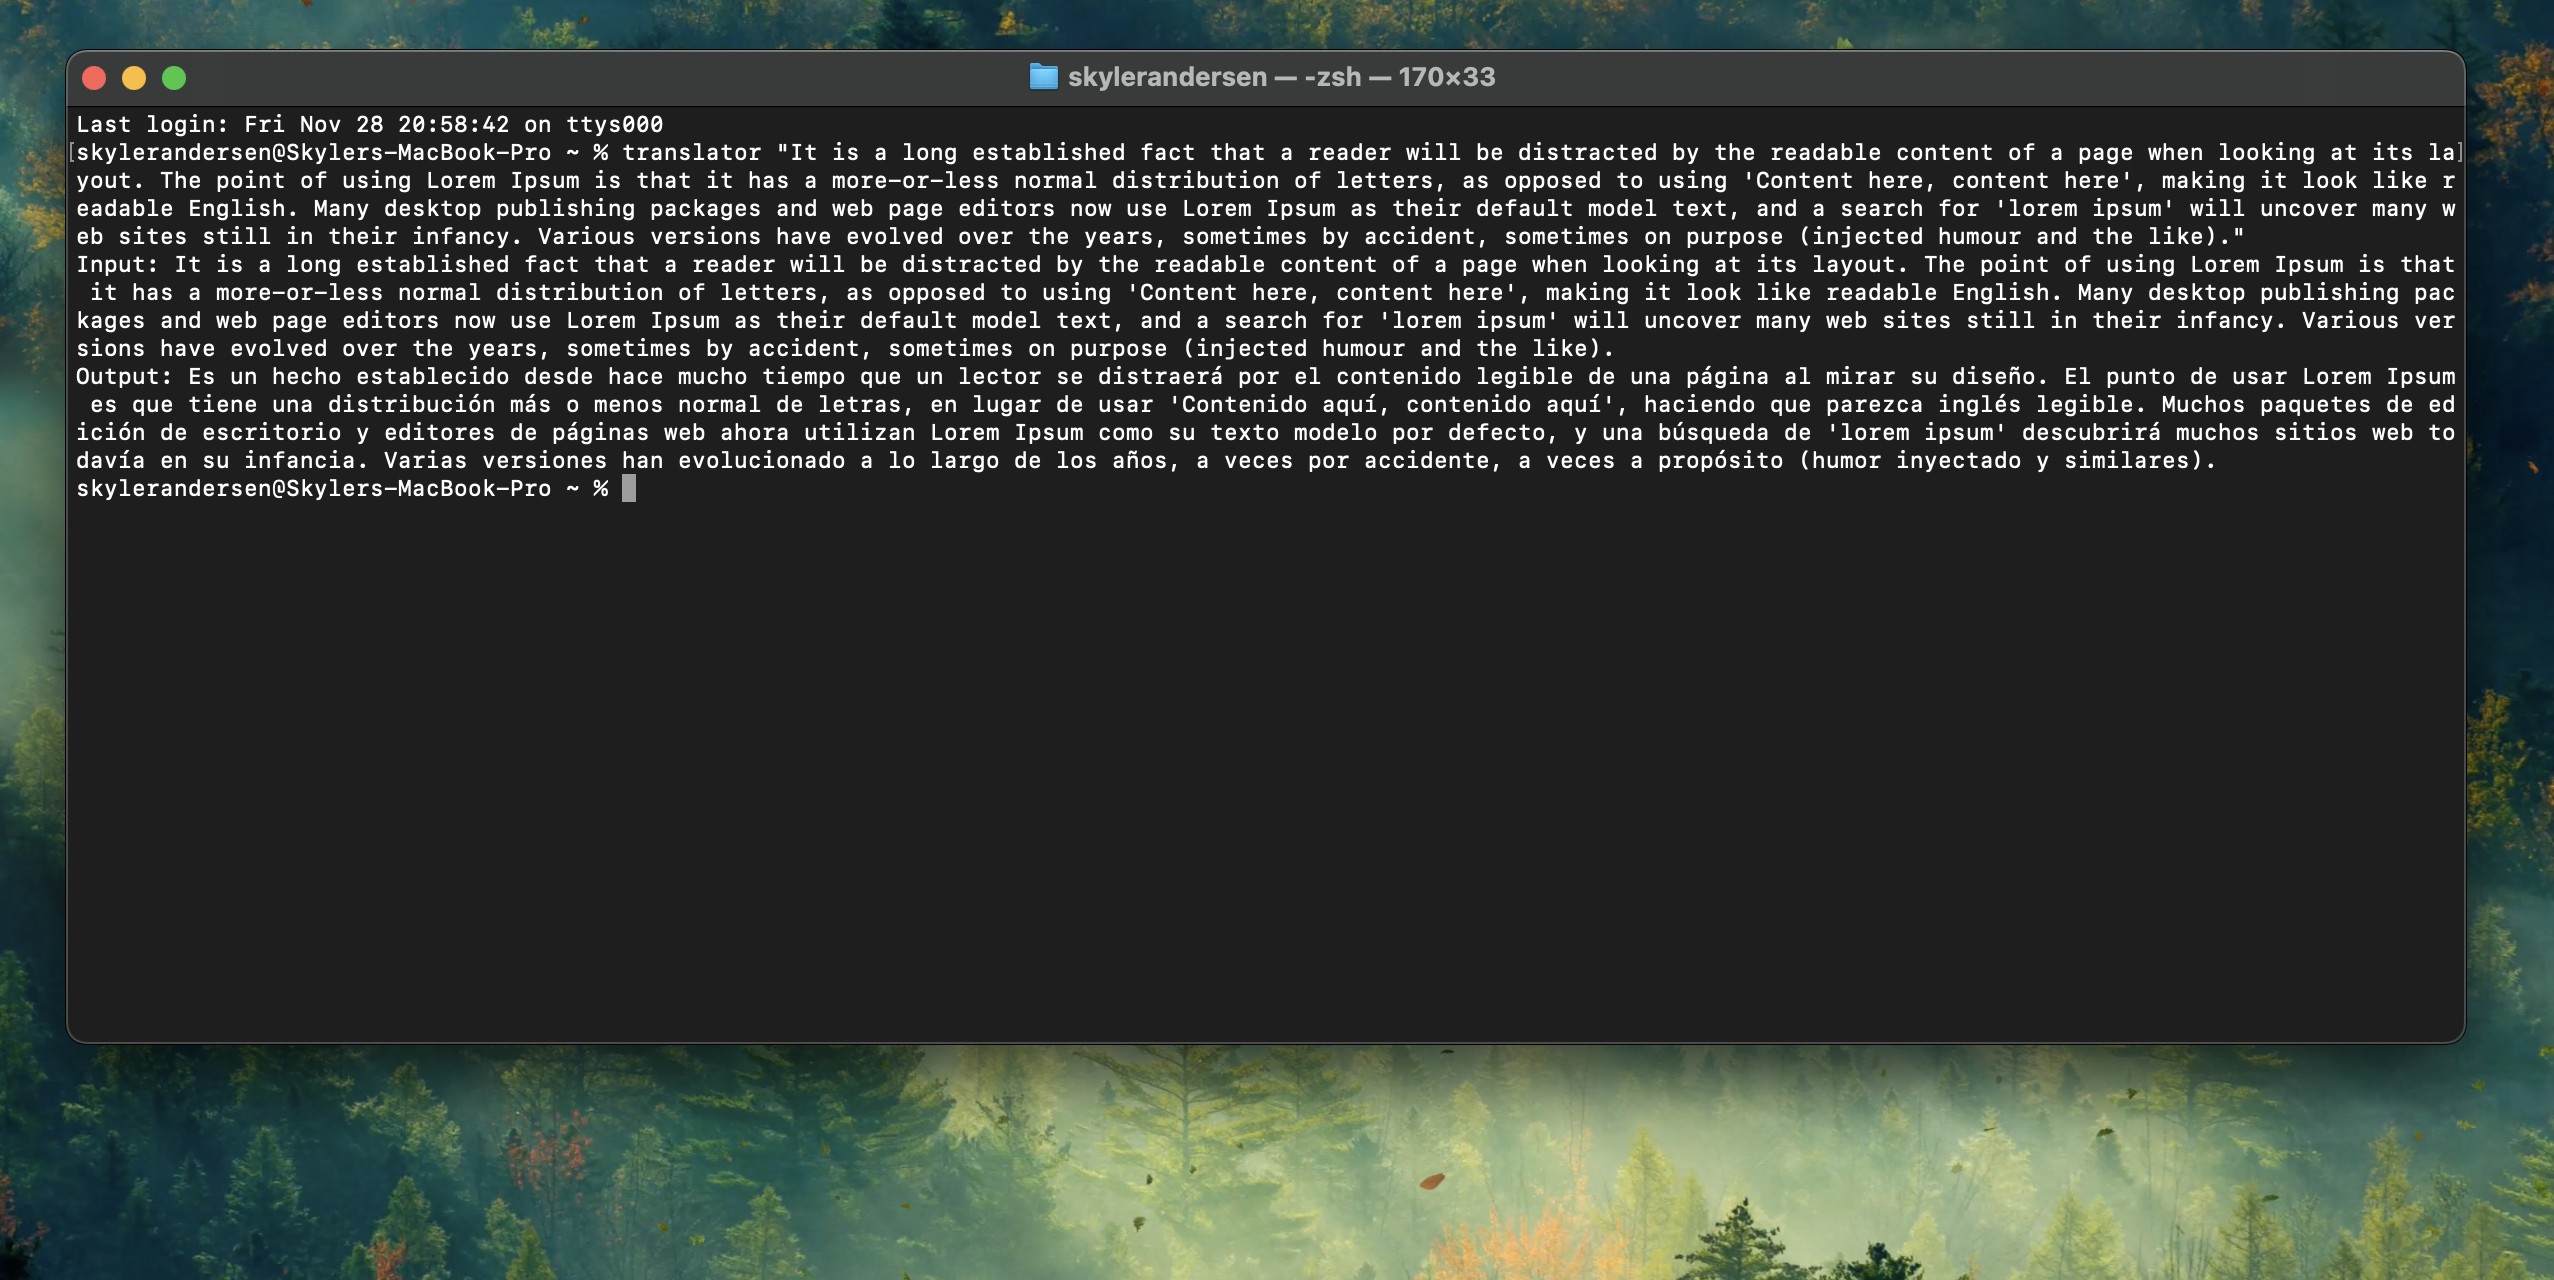
Task: Click 'Varias versiones' in the output text
Action: coord(495,460)
